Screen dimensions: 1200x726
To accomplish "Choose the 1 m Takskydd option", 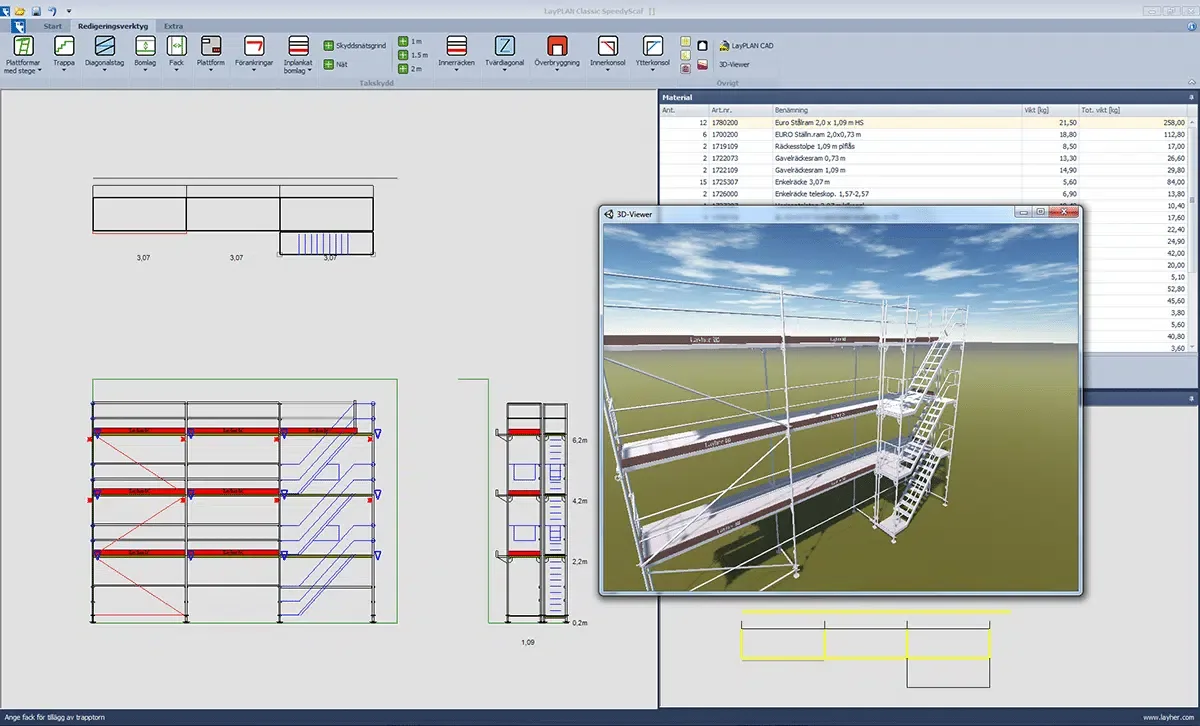I will coord(410,42).
